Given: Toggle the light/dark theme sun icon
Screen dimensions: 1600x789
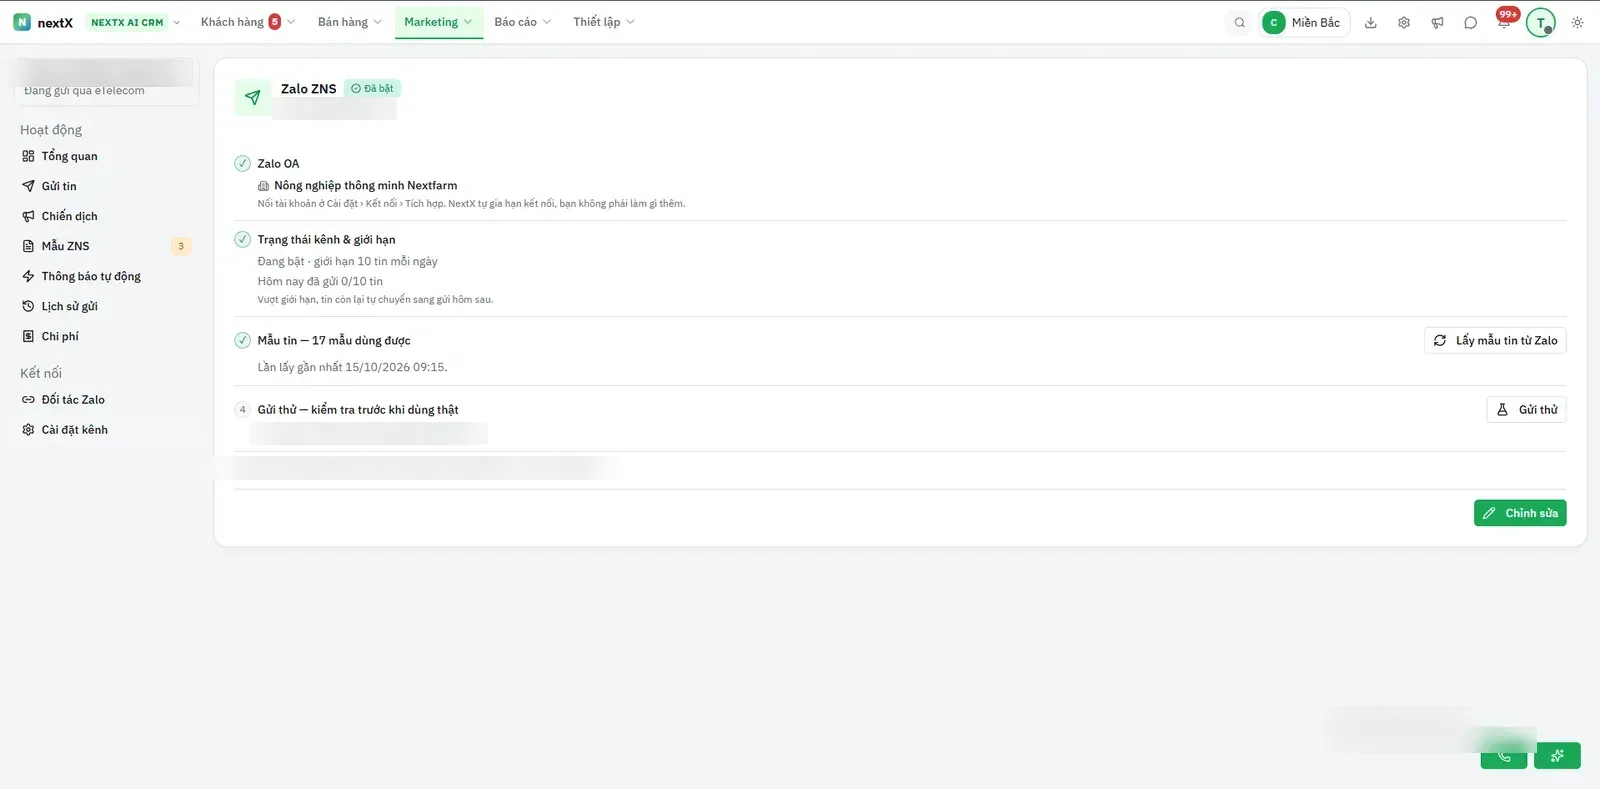Looking at the screenshot, I should (1578, 22).
